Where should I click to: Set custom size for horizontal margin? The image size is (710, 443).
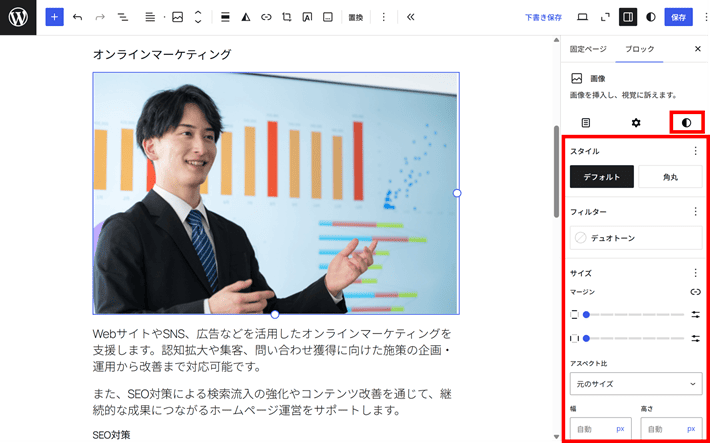[696, 338]
